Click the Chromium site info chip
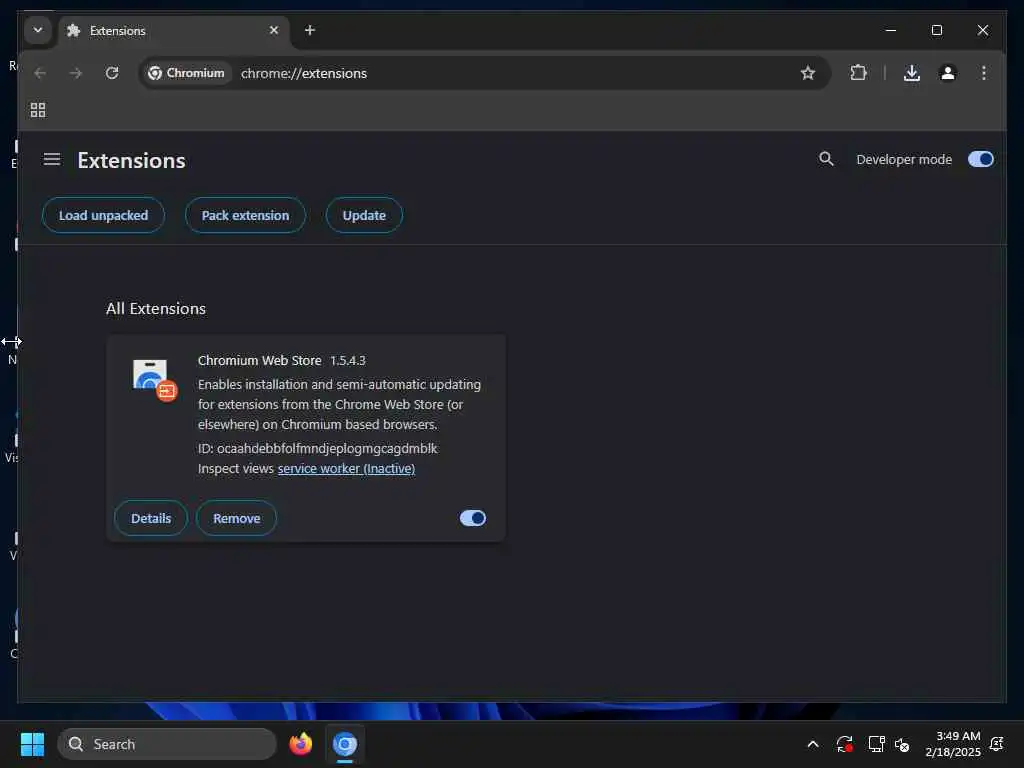Screen dimensions: 1024x768 187,73
